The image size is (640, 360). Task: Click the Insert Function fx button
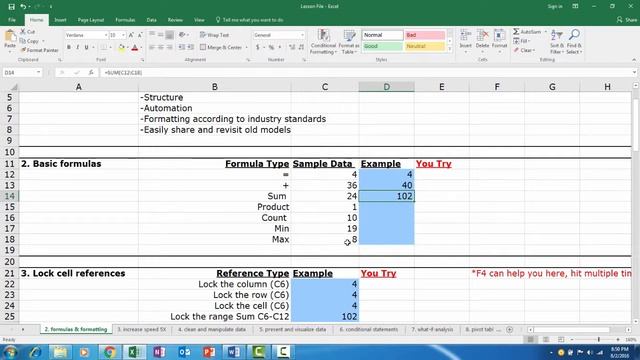pyautogui.click(x=91, y=72)
